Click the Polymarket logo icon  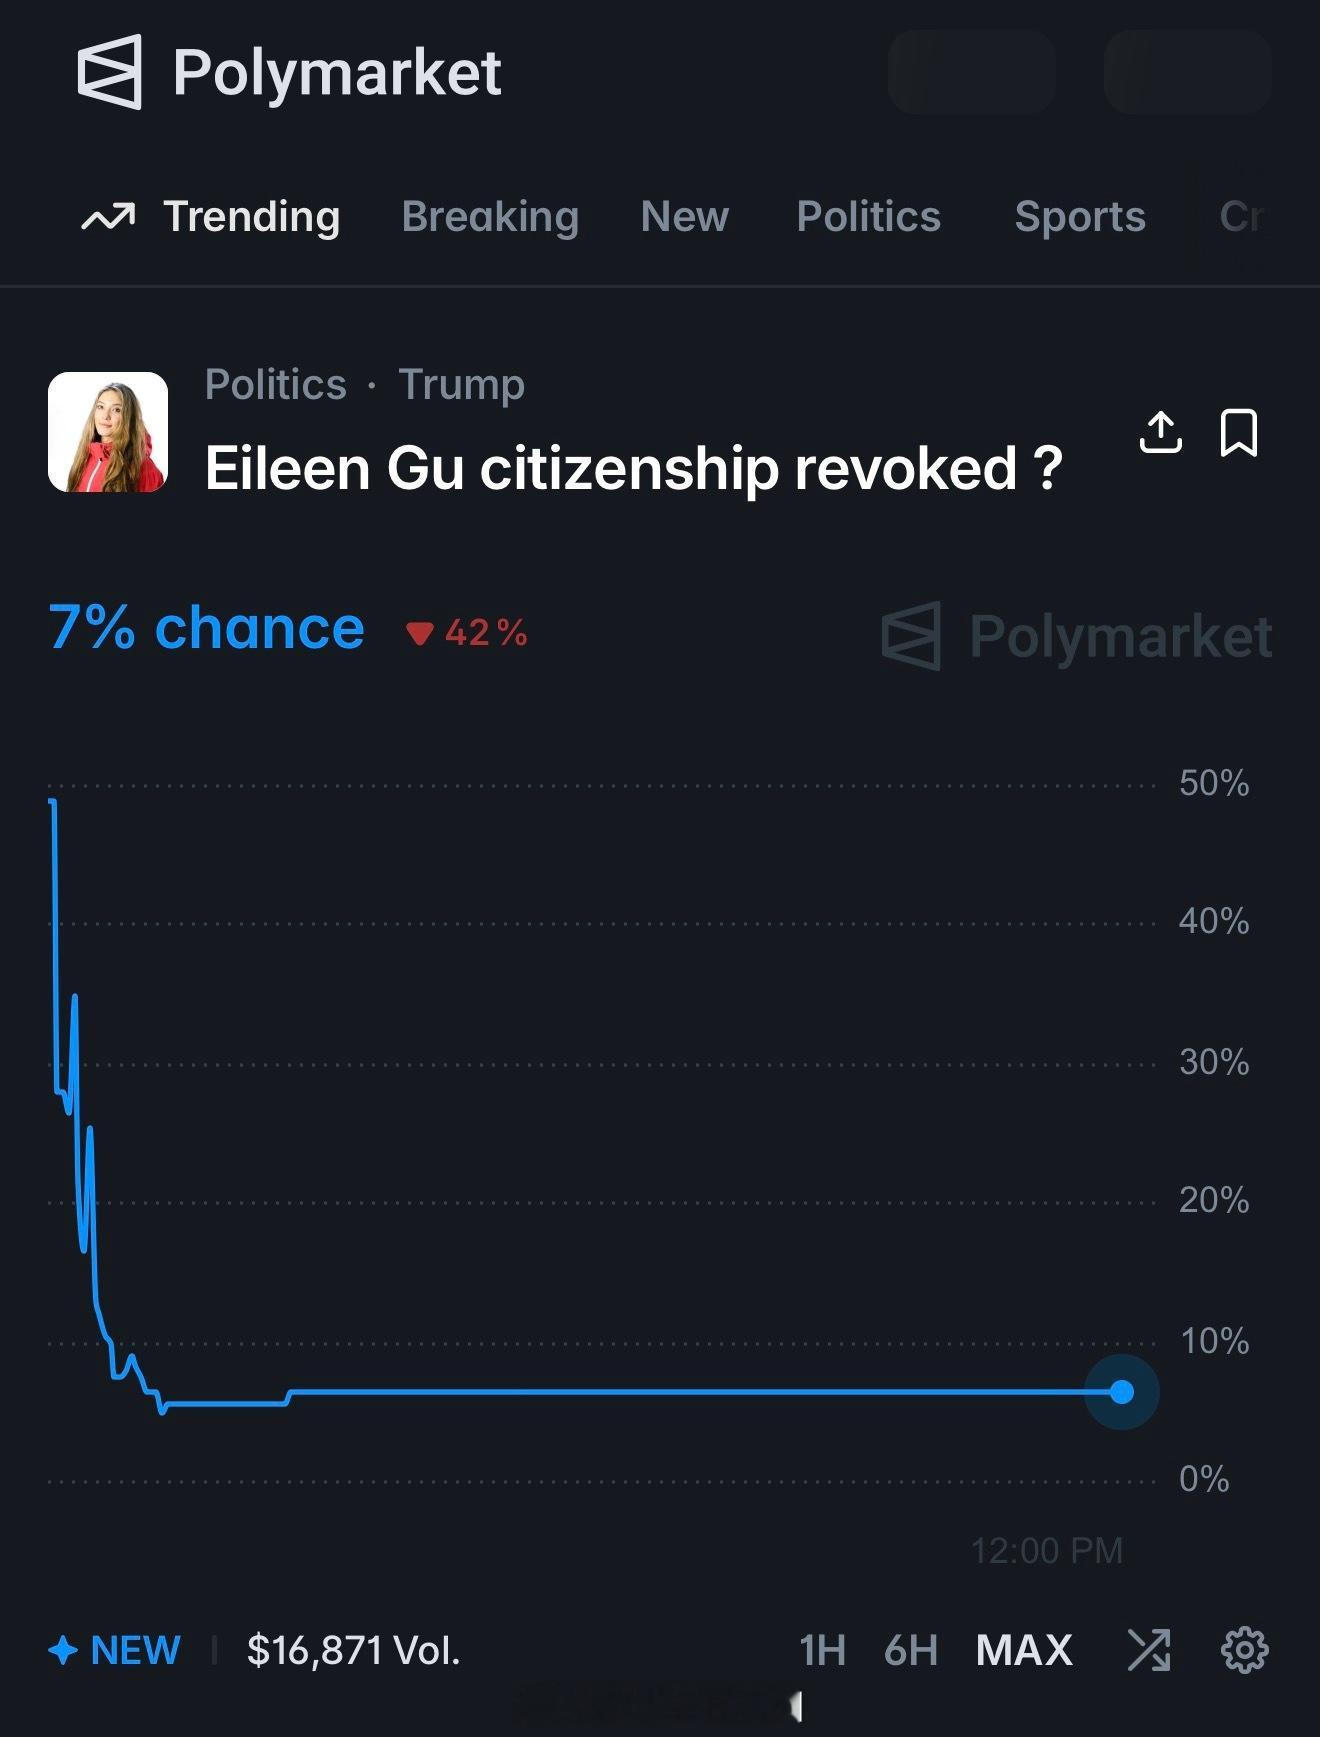[x=110, y=70]
